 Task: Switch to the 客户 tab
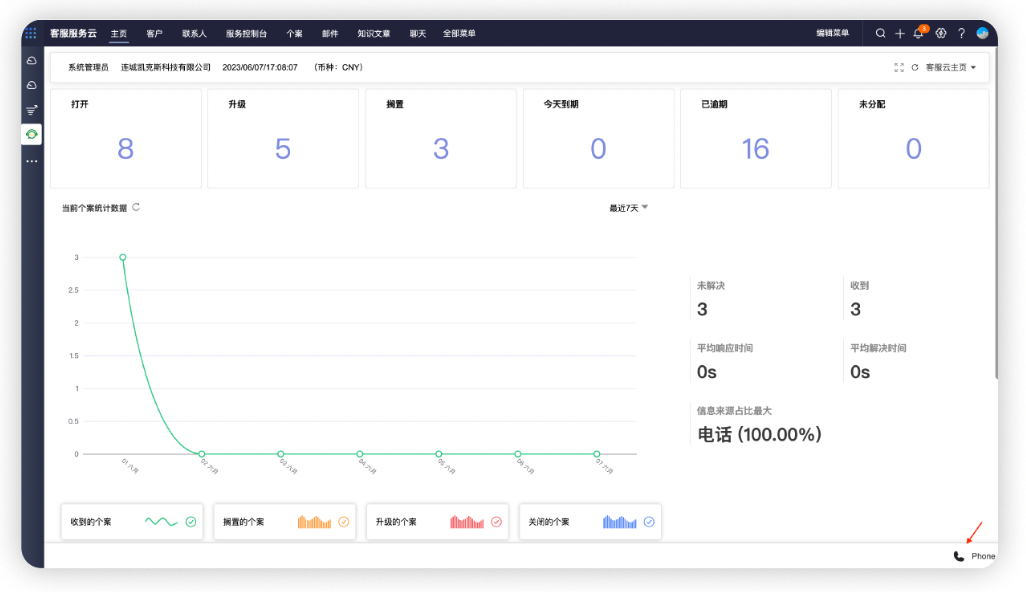tap(154, 33)
